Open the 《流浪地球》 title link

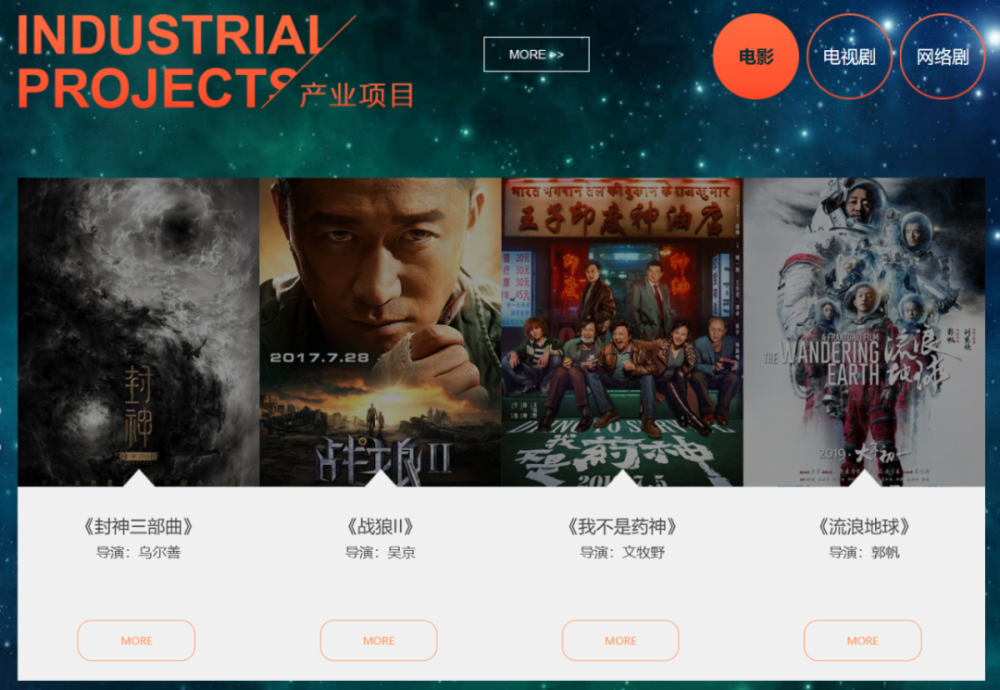[864, 527]
